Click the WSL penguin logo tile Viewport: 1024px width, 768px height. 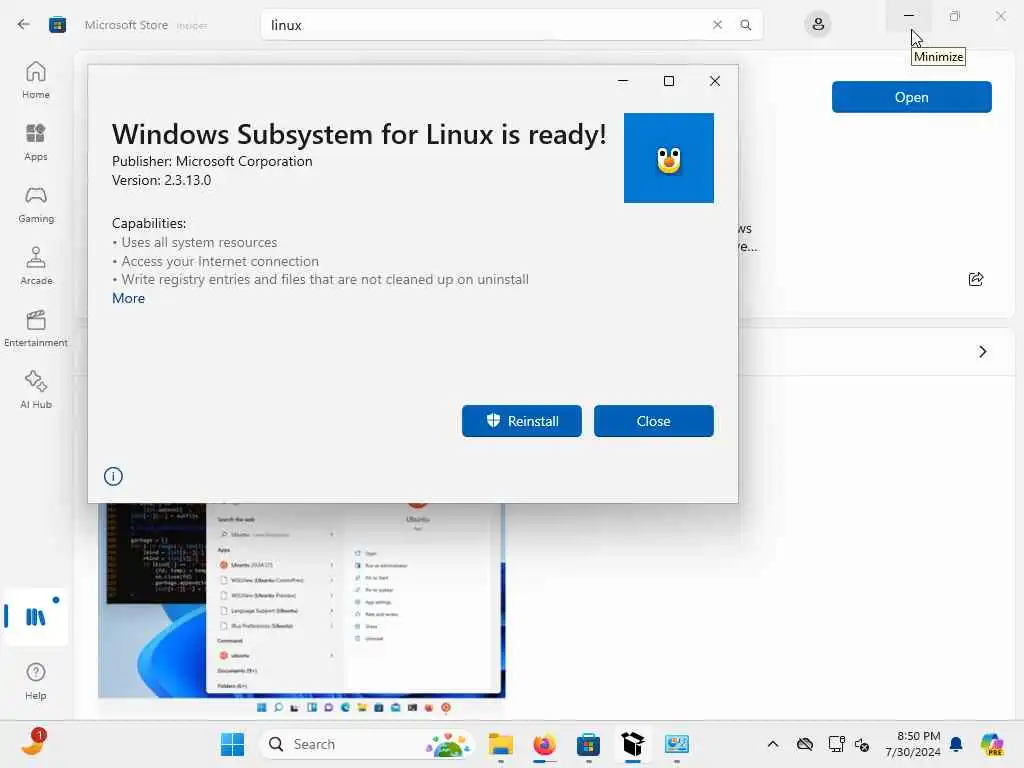tap(669, 158)
